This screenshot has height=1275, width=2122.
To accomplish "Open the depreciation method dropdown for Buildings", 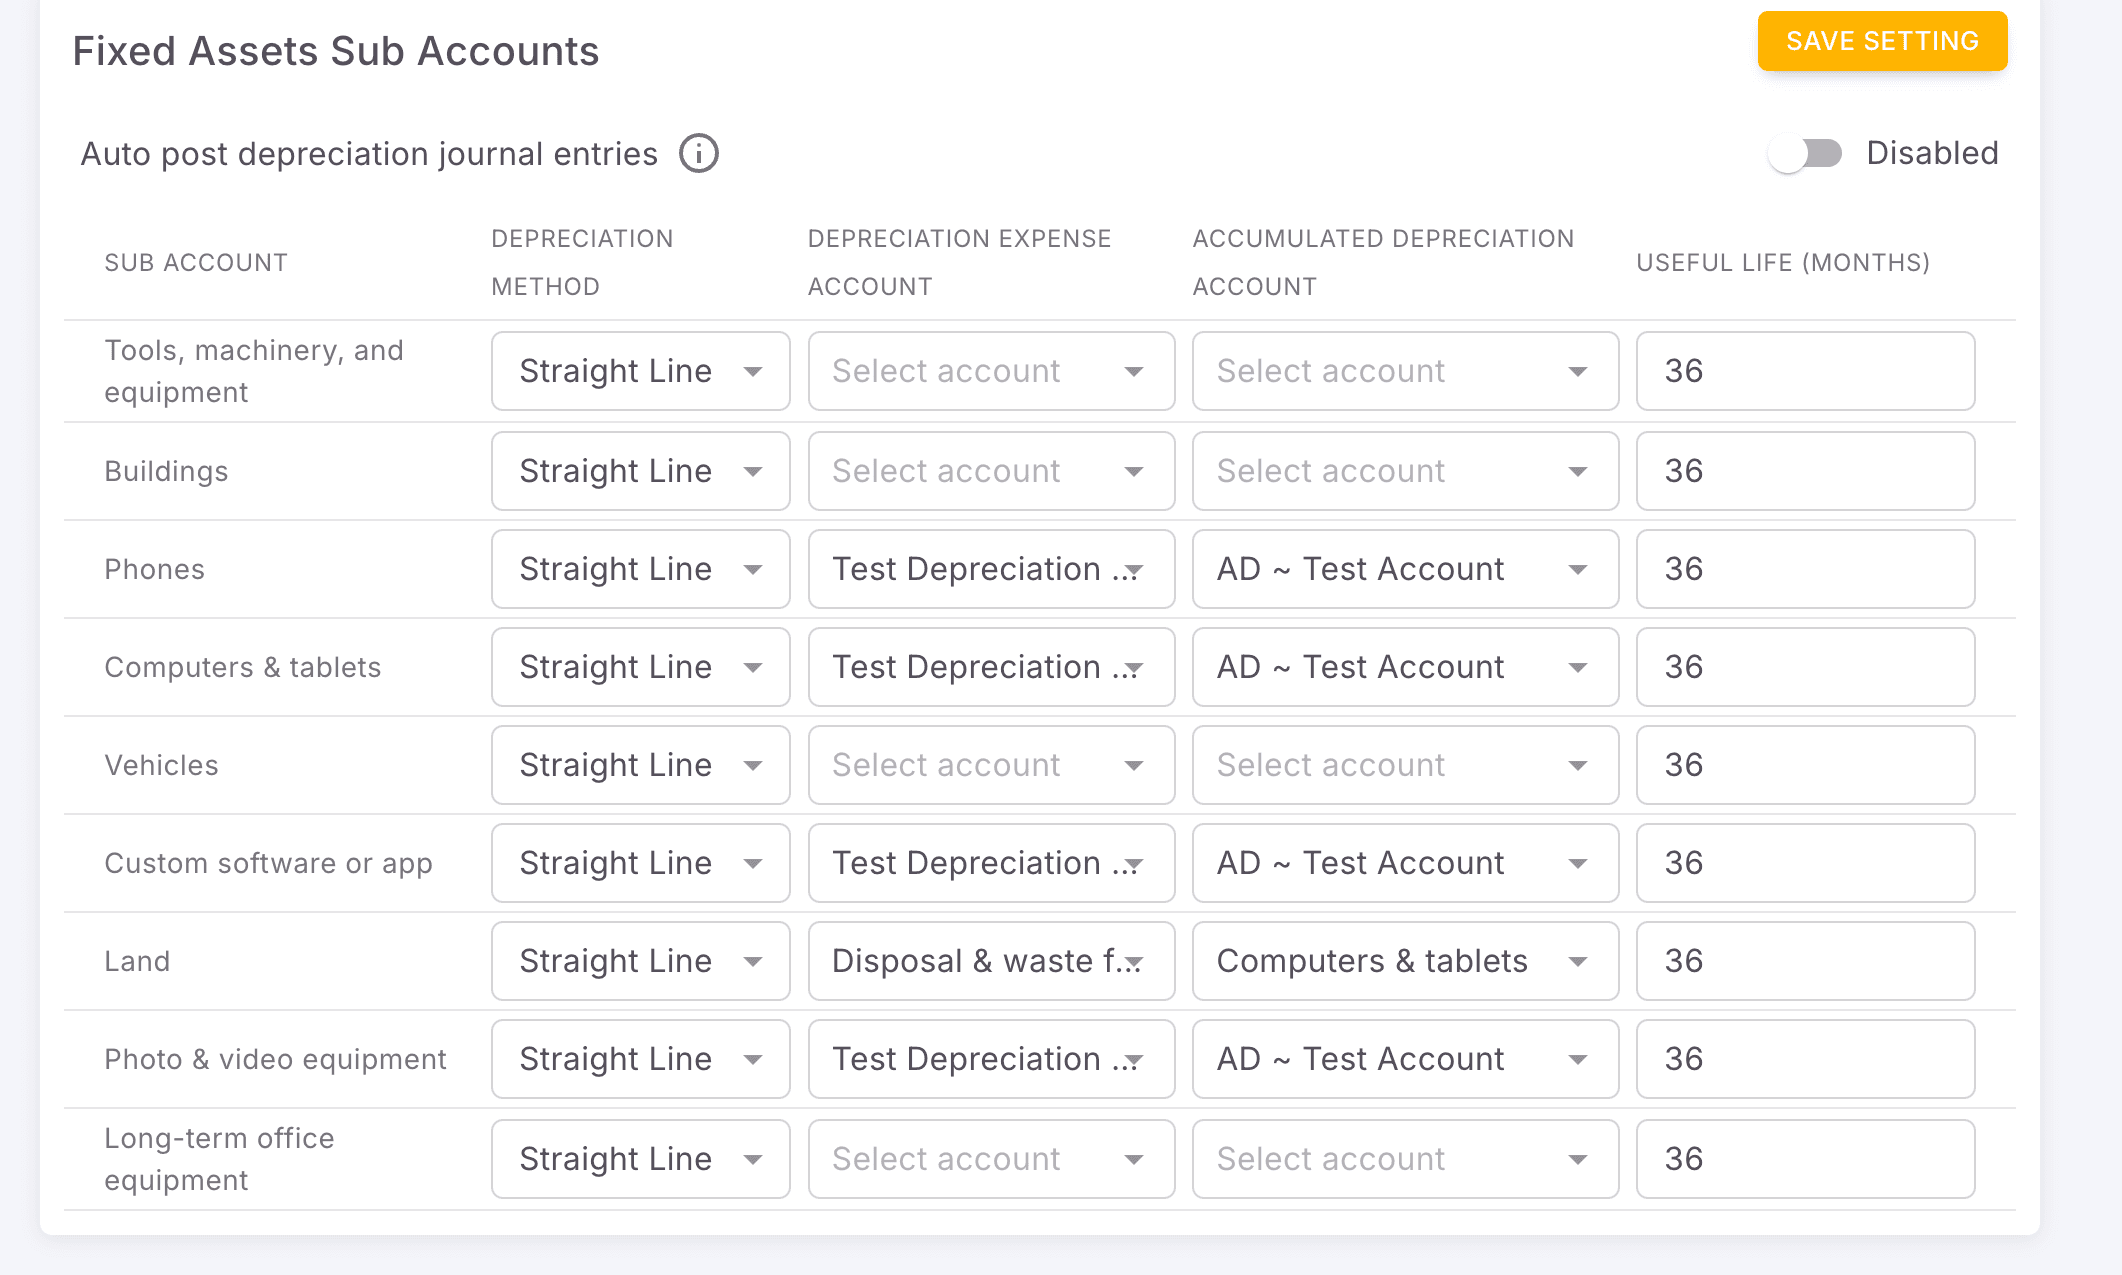I will pos(639,471).
